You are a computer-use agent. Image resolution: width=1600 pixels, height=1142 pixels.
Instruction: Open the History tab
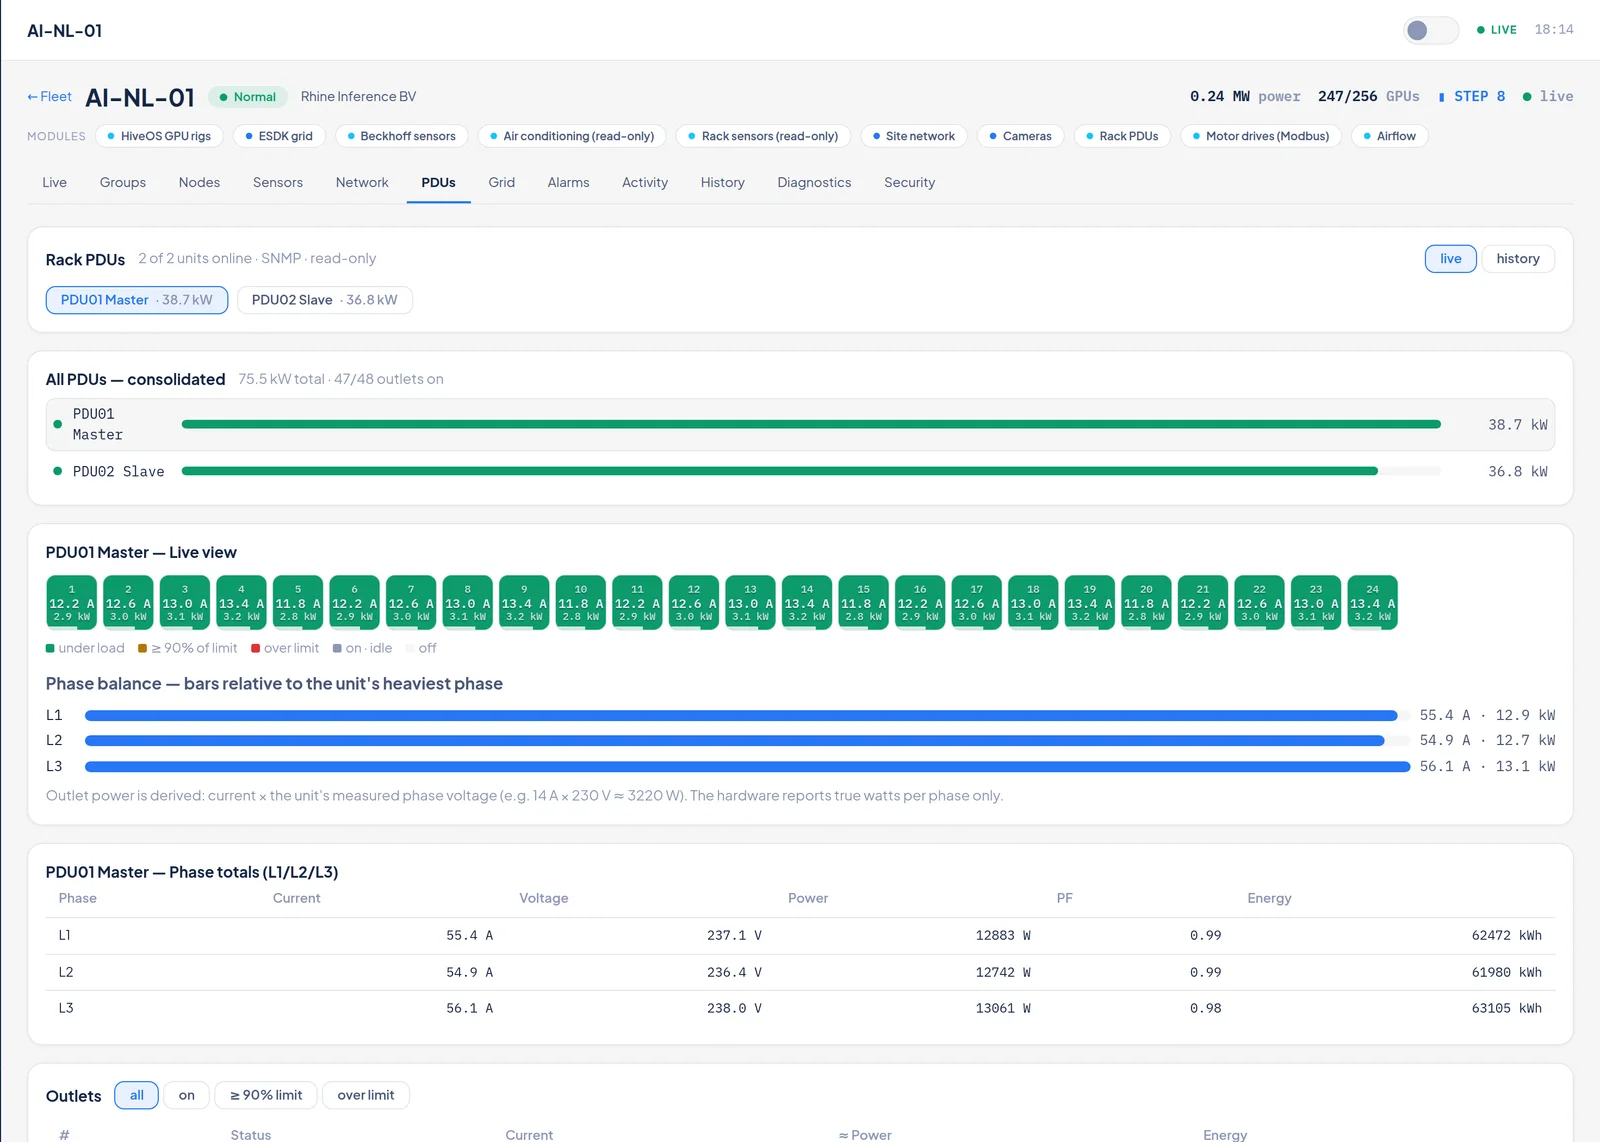coord(723,183)
